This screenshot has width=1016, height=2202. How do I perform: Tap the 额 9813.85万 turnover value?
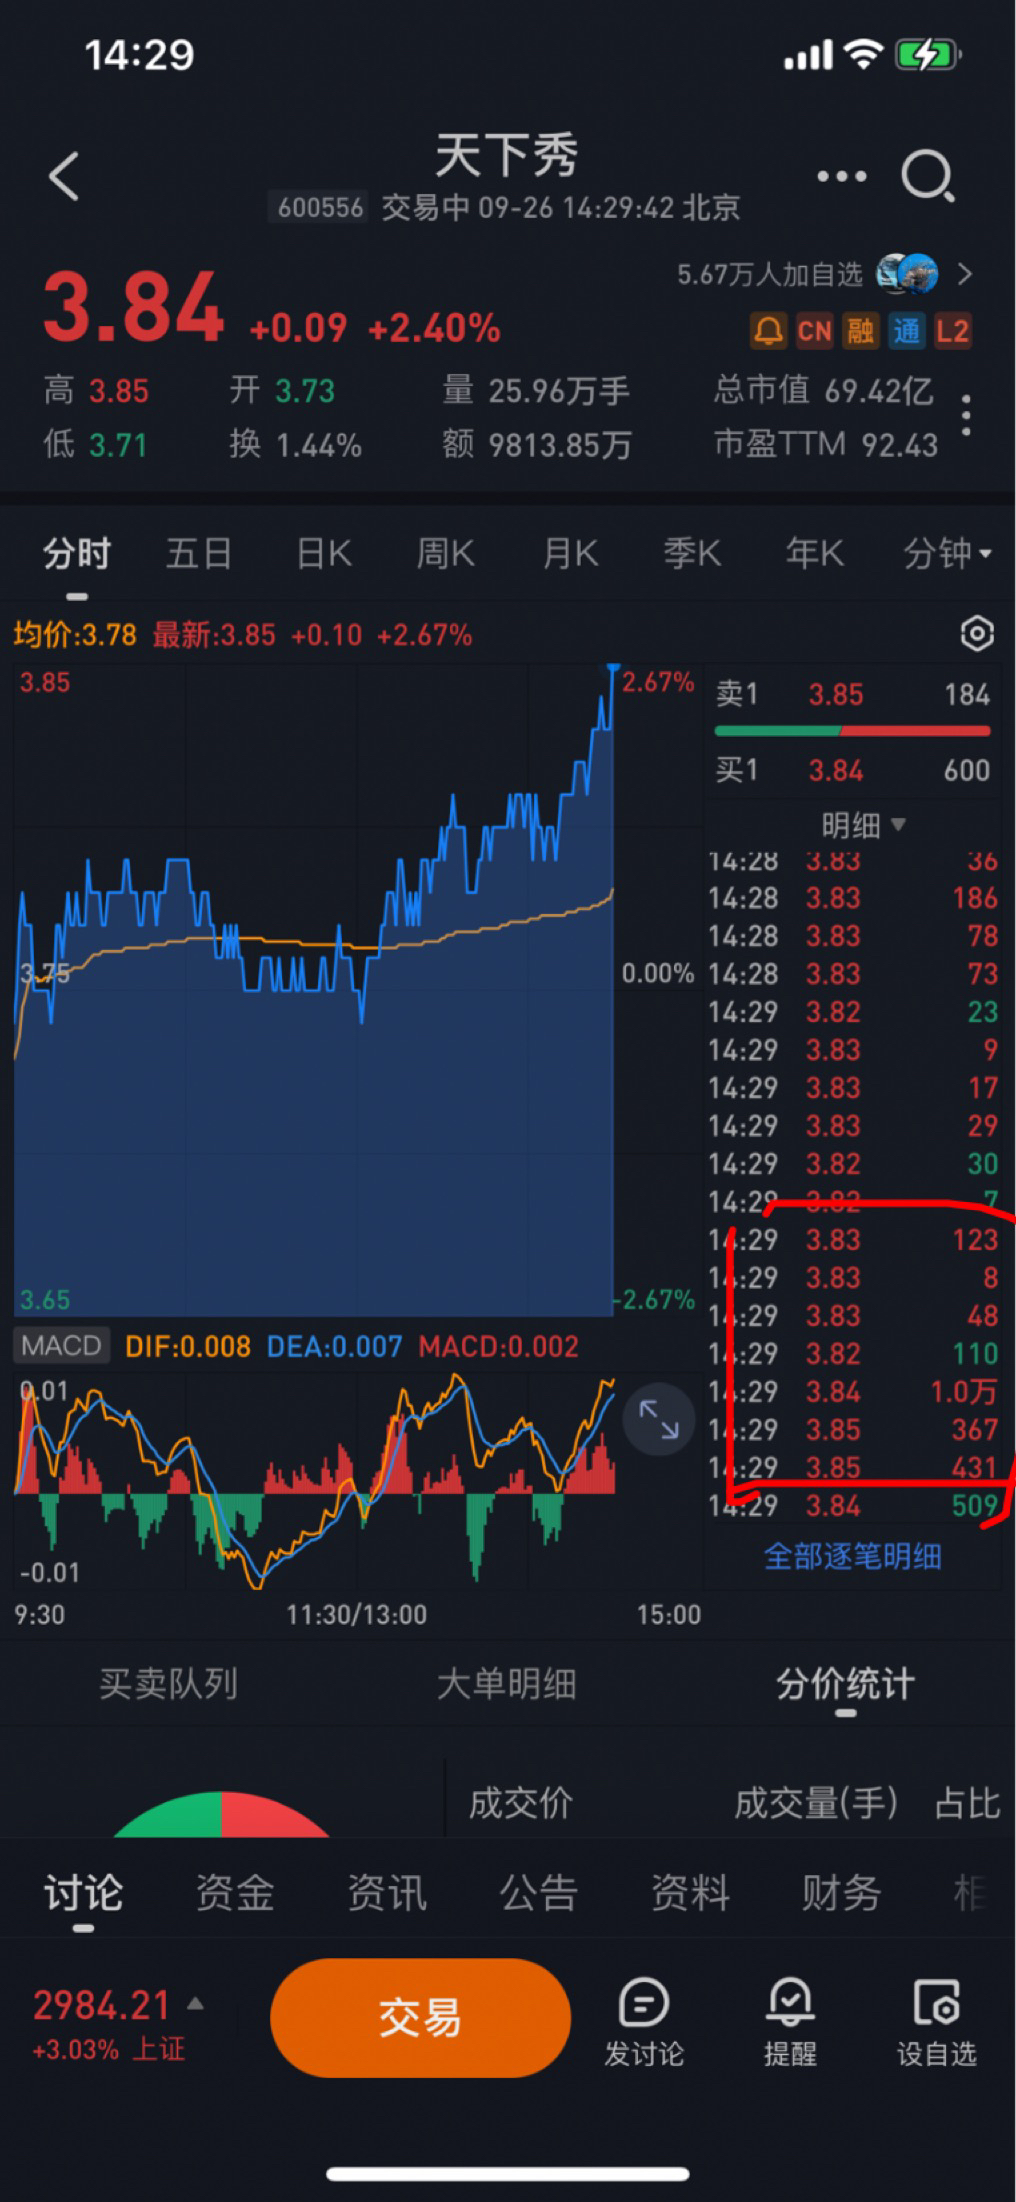(x=537, y=444)
